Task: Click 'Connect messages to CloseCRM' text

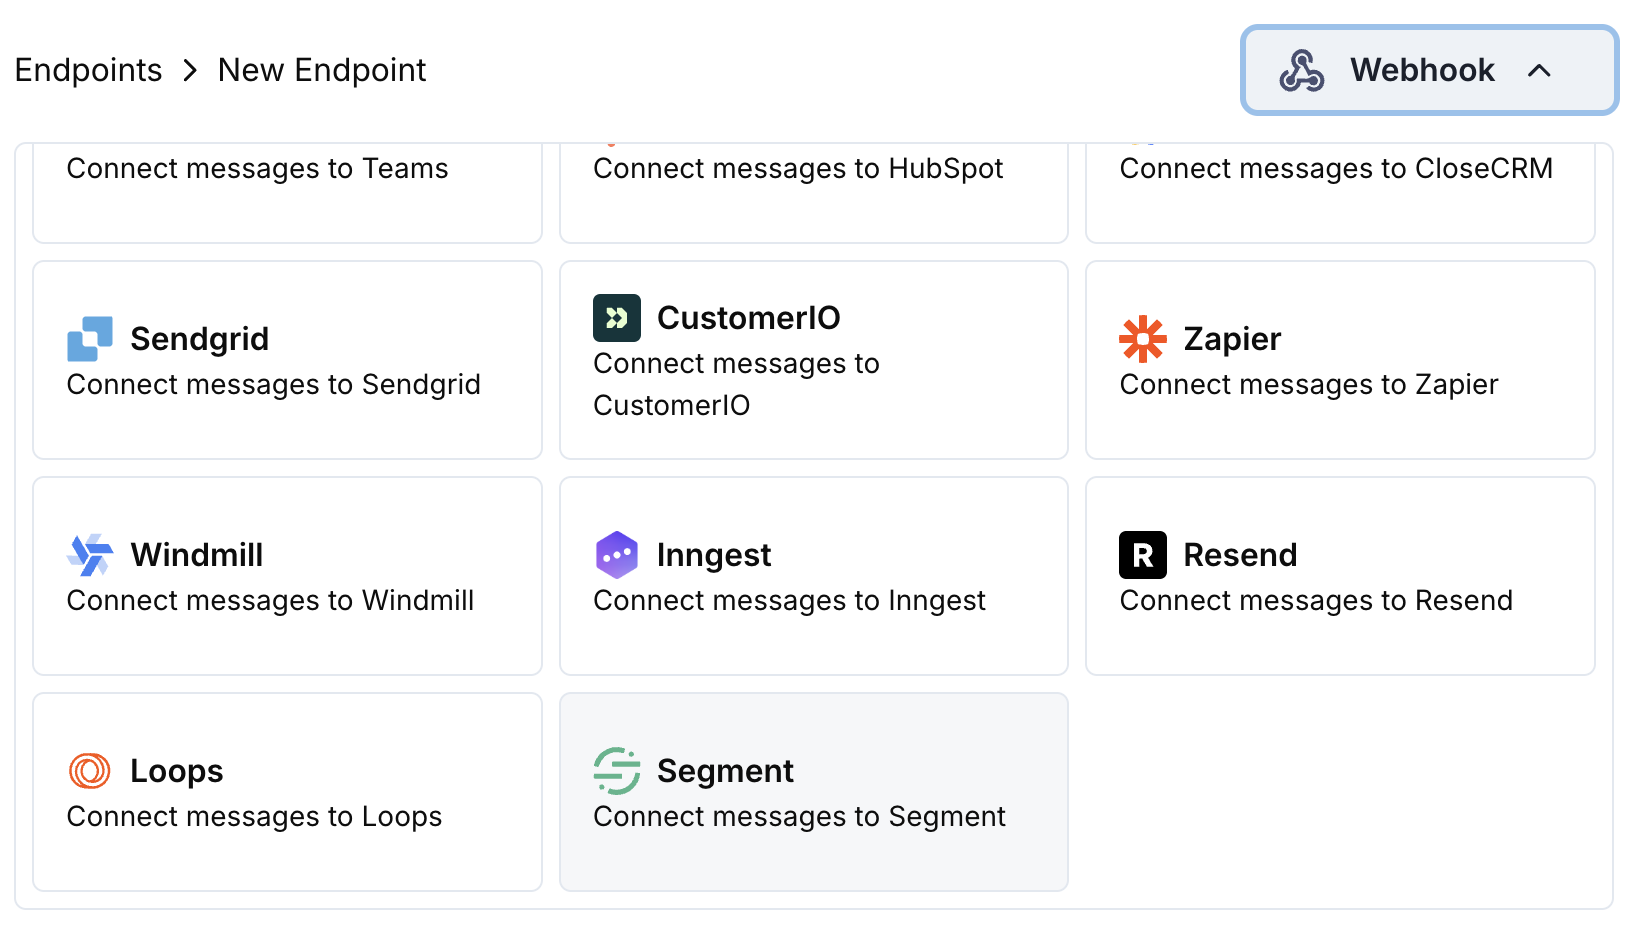Action: point(1336,168)
